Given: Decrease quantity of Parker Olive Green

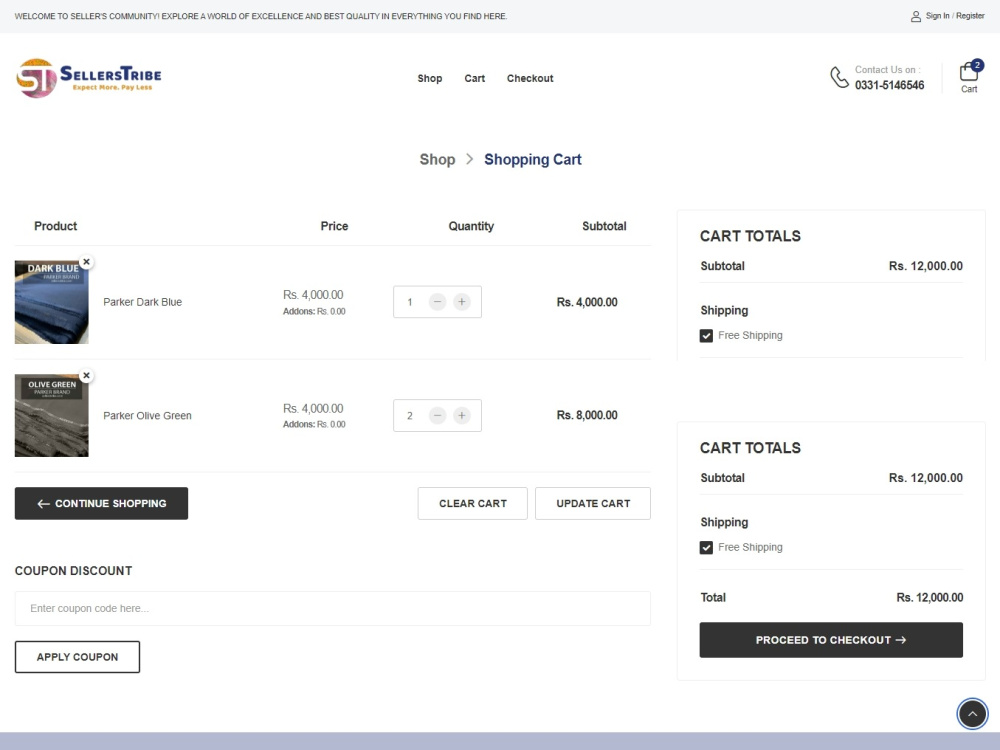Looking at the screenshot, I should [438, 415].
